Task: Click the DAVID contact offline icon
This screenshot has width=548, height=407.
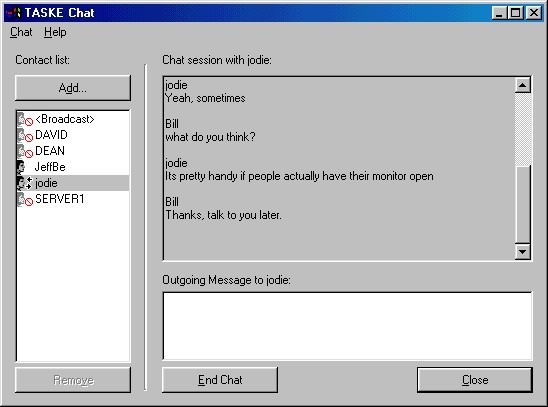Action: point(25,135)
